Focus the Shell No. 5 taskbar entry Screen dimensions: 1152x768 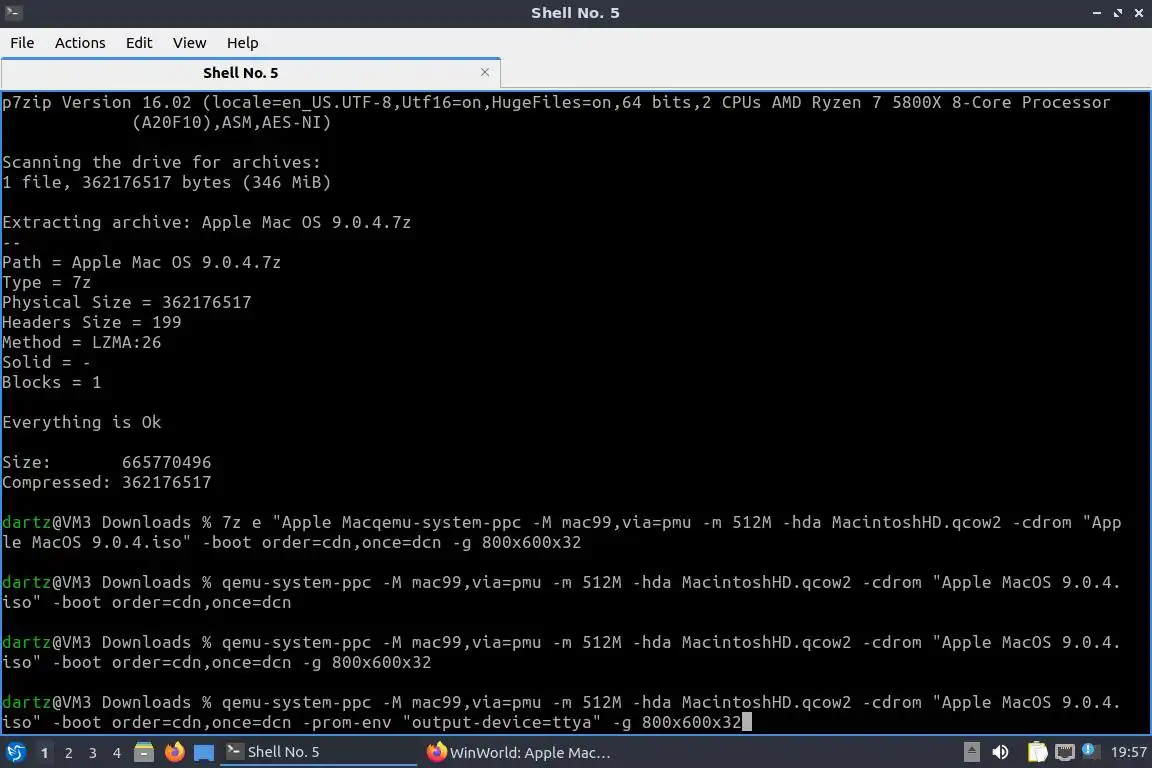coord(317,752)
